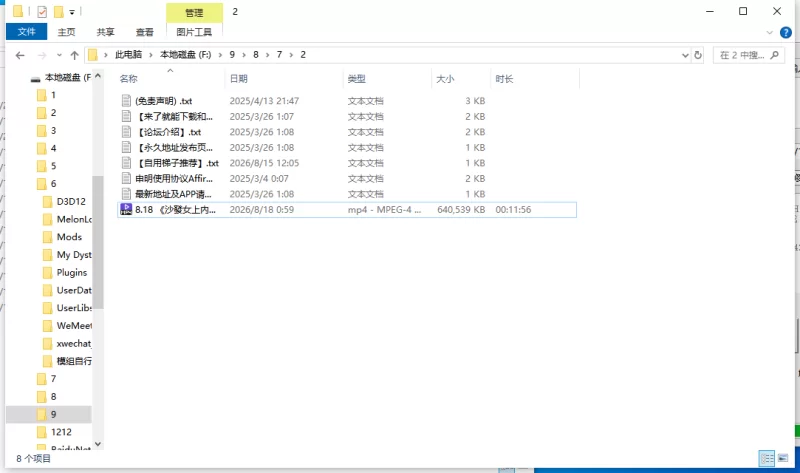Open Help via the question mark icon
This screenshot has height=473, width=800.
(x=786, y=32)
